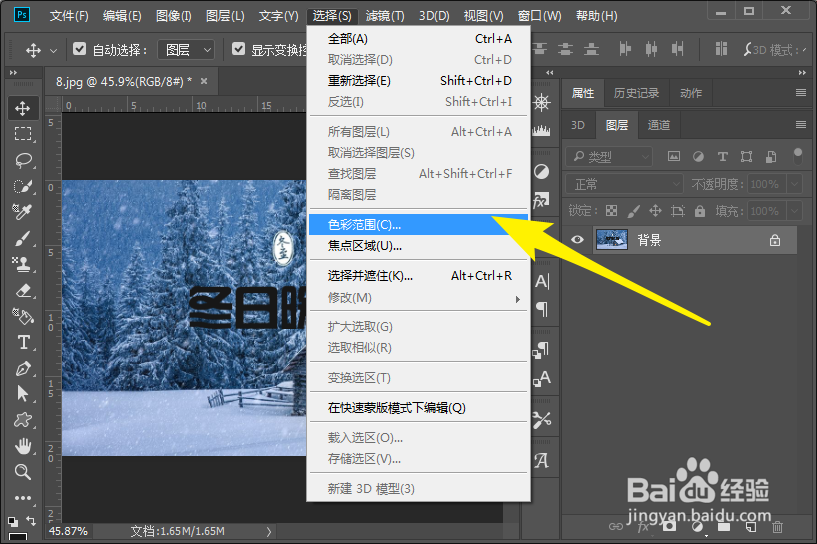The width and height of the screenshot is (817, 544).
Task: Open the Glyphs panel icon
Action: [x=541, y=460]
